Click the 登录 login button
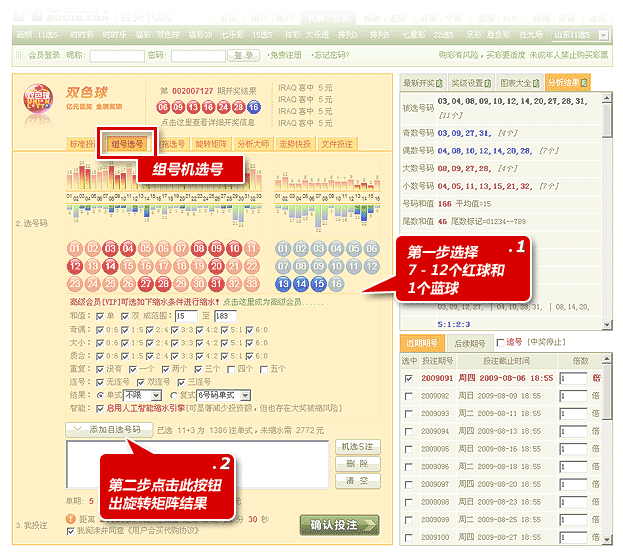This screenshot has width=623, height=552. [244, 56]
